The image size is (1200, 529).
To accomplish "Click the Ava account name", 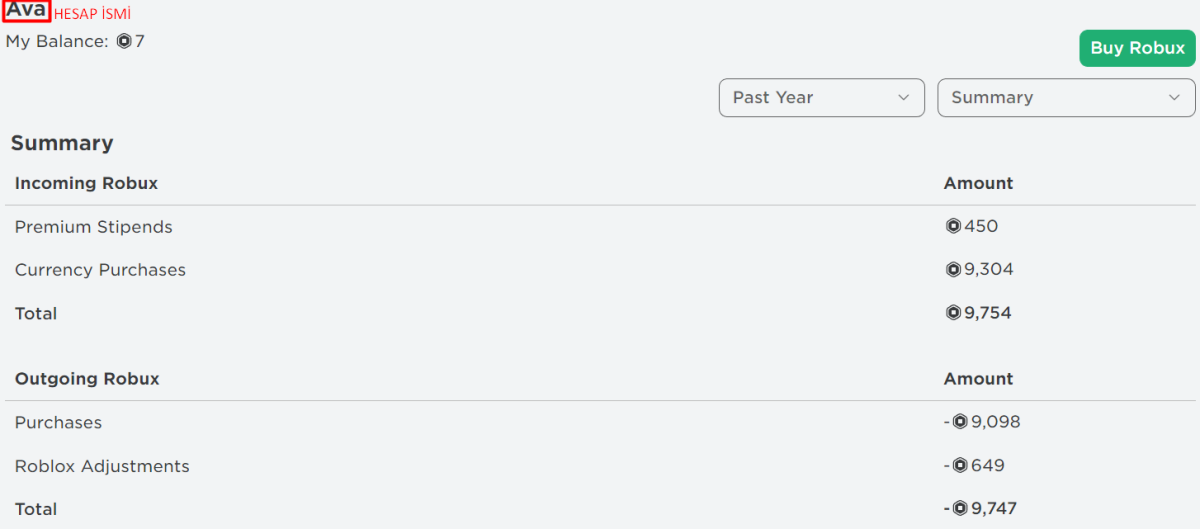I will (x=26, y=11).
